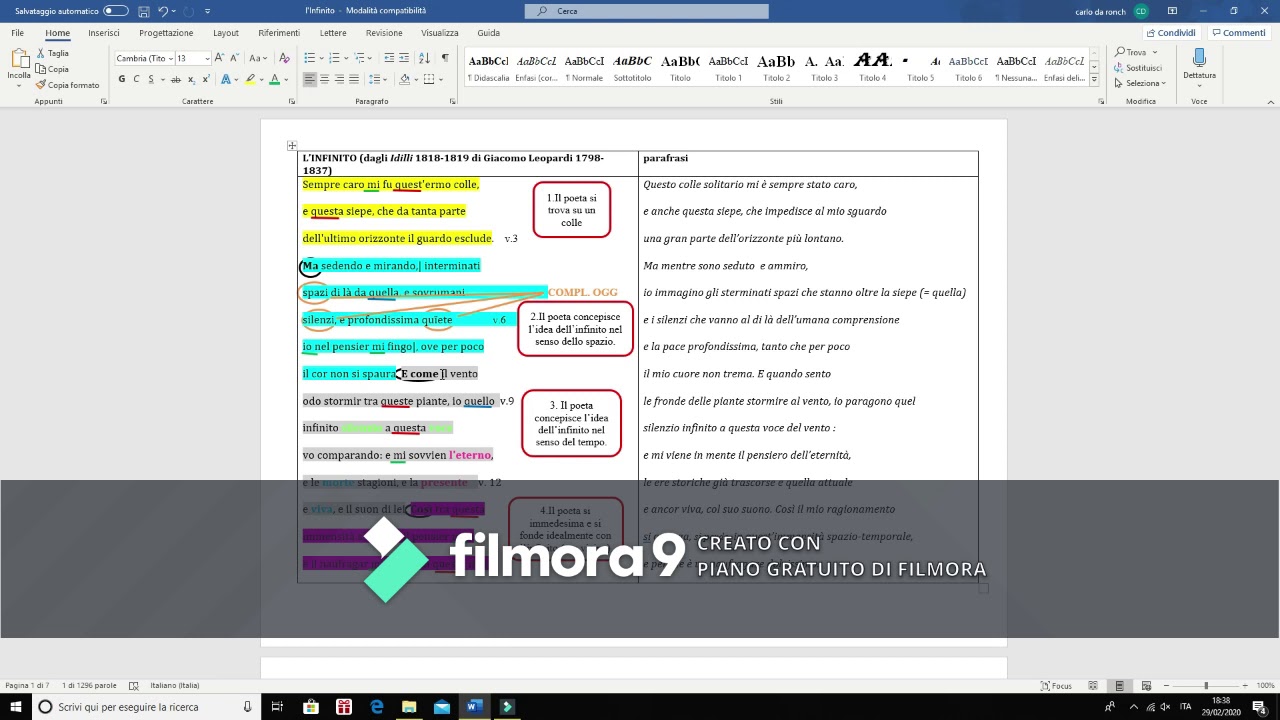
Task: Switch to the Layout ribbon tab
Action: tap(226, 33)
